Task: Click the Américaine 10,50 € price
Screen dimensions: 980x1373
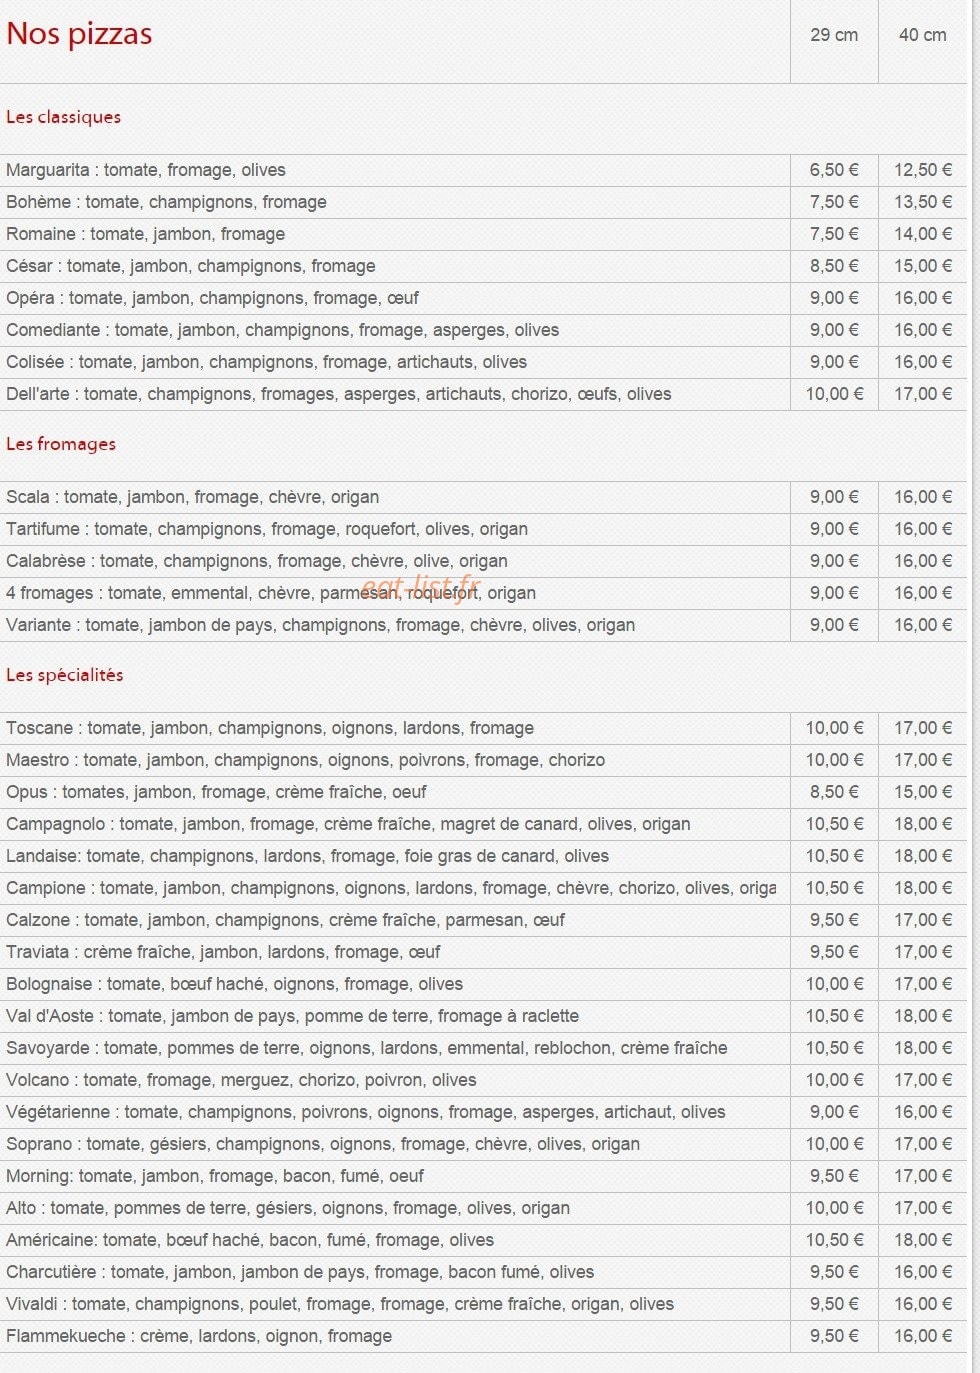Action: 834,1240
